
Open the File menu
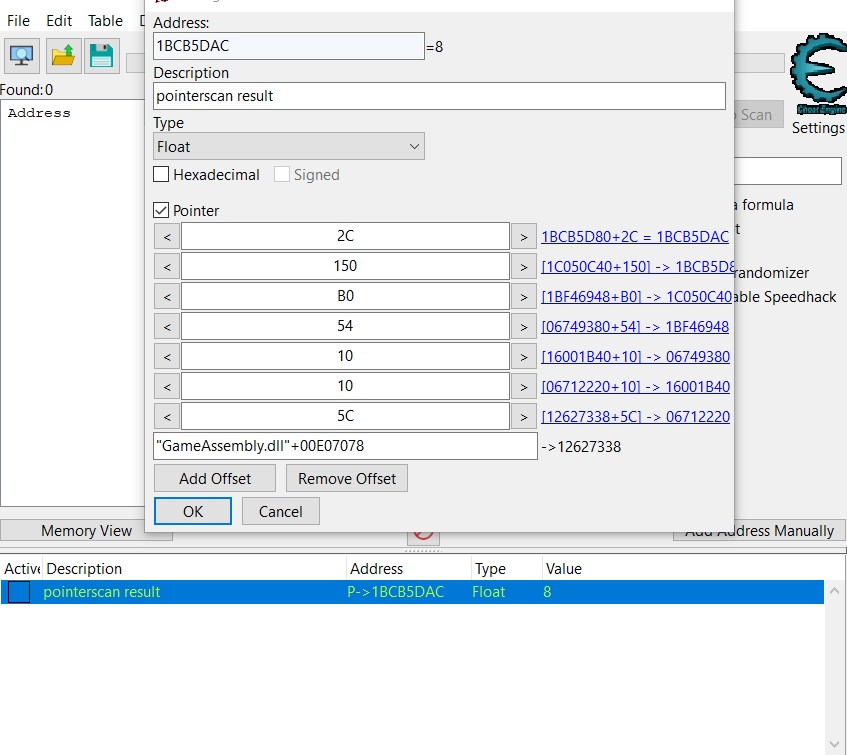(x=17, y=20)
